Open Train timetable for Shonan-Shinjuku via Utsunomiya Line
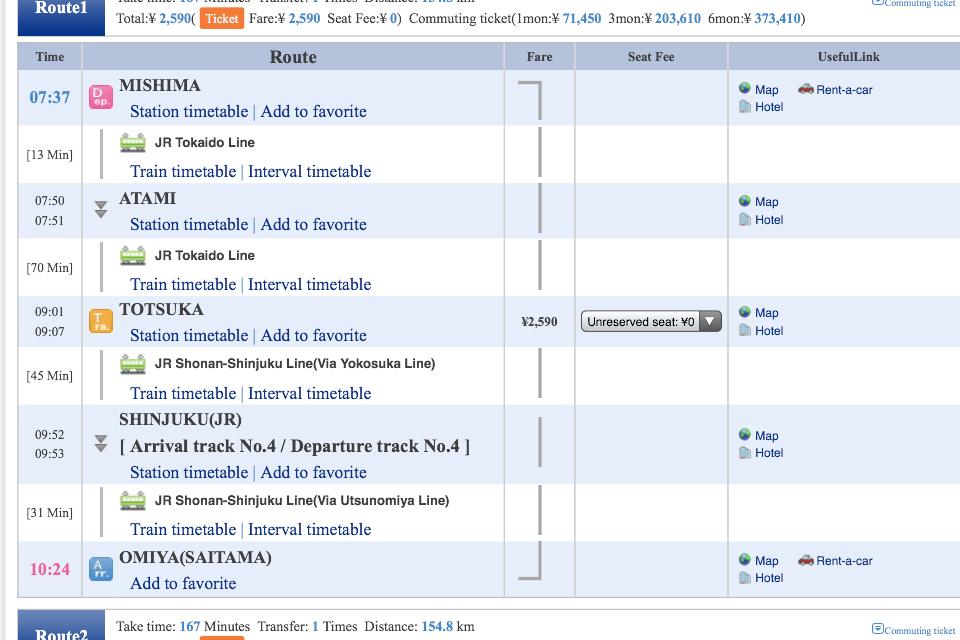 click(182, 529)
